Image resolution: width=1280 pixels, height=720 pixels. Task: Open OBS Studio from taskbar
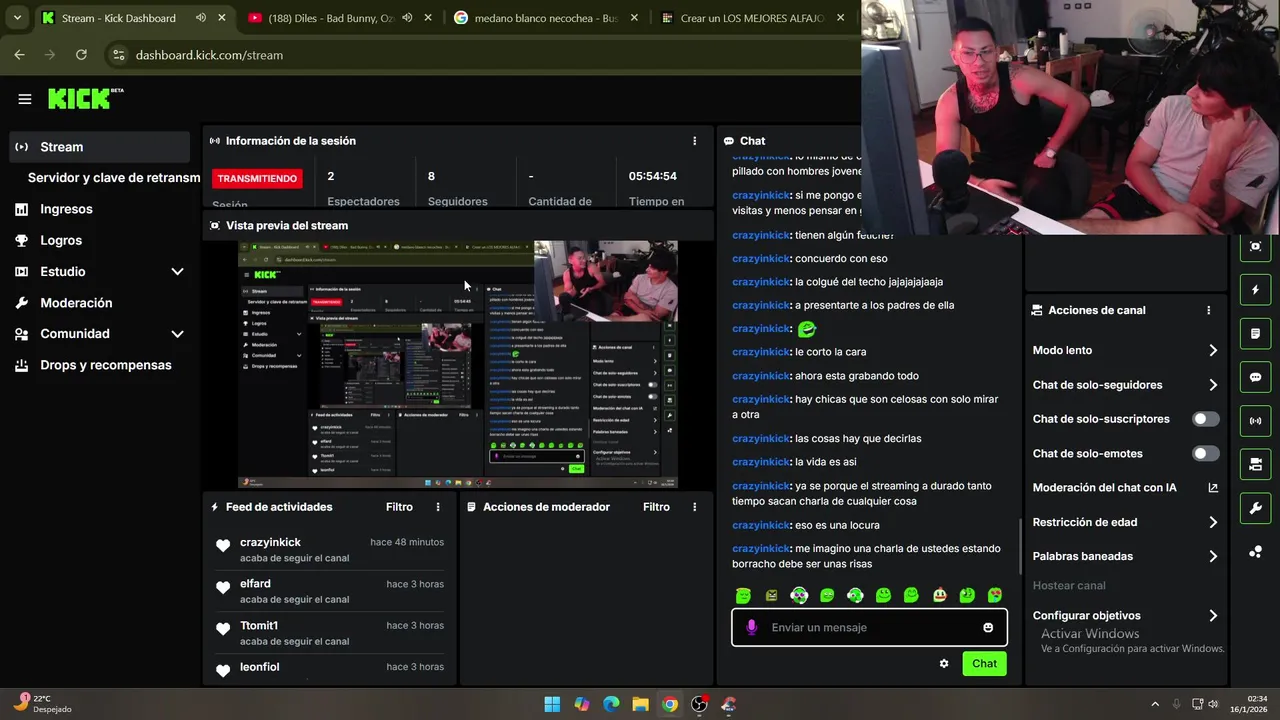[x=699, y=704]
